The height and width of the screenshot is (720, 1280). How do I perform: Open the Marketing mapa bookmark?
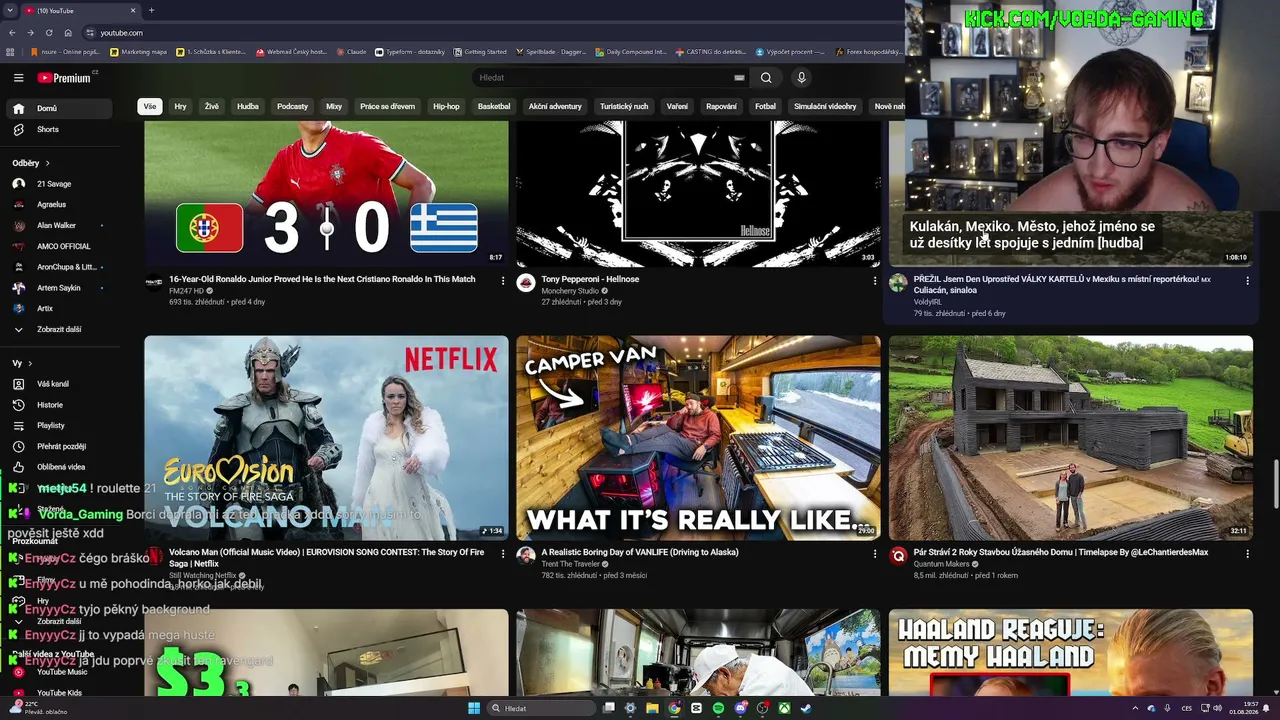[139, 52]
